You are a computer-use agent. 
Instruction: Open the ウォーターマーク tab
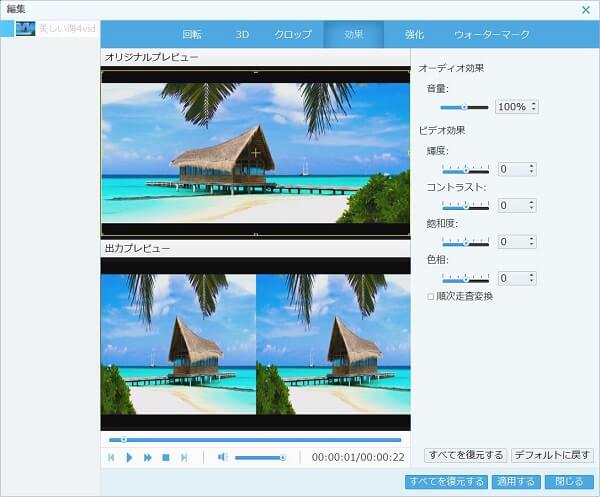tap(491, 34)
